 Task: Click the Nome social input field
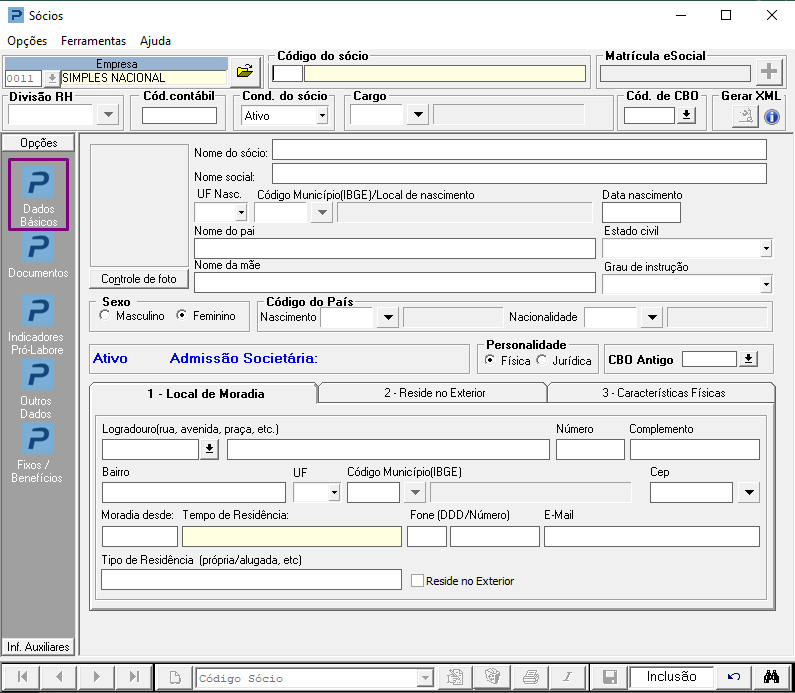pyautogui.click(x=519, y=173)
